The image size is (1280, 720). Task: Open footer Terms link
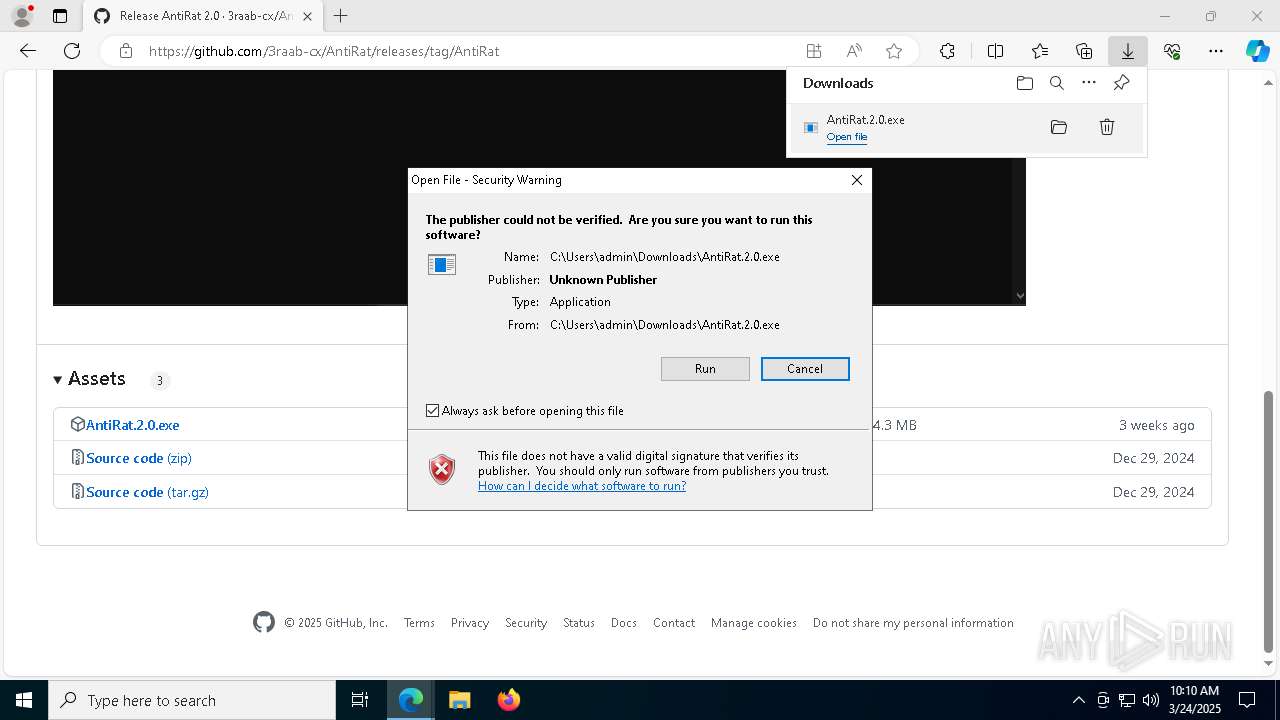[419, 623]
